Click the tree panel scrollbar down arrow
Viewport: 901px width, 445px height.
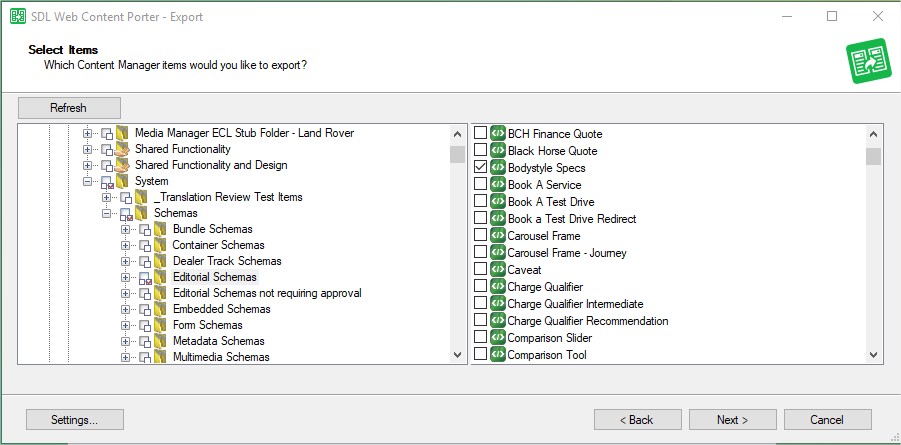coord(457,355)
